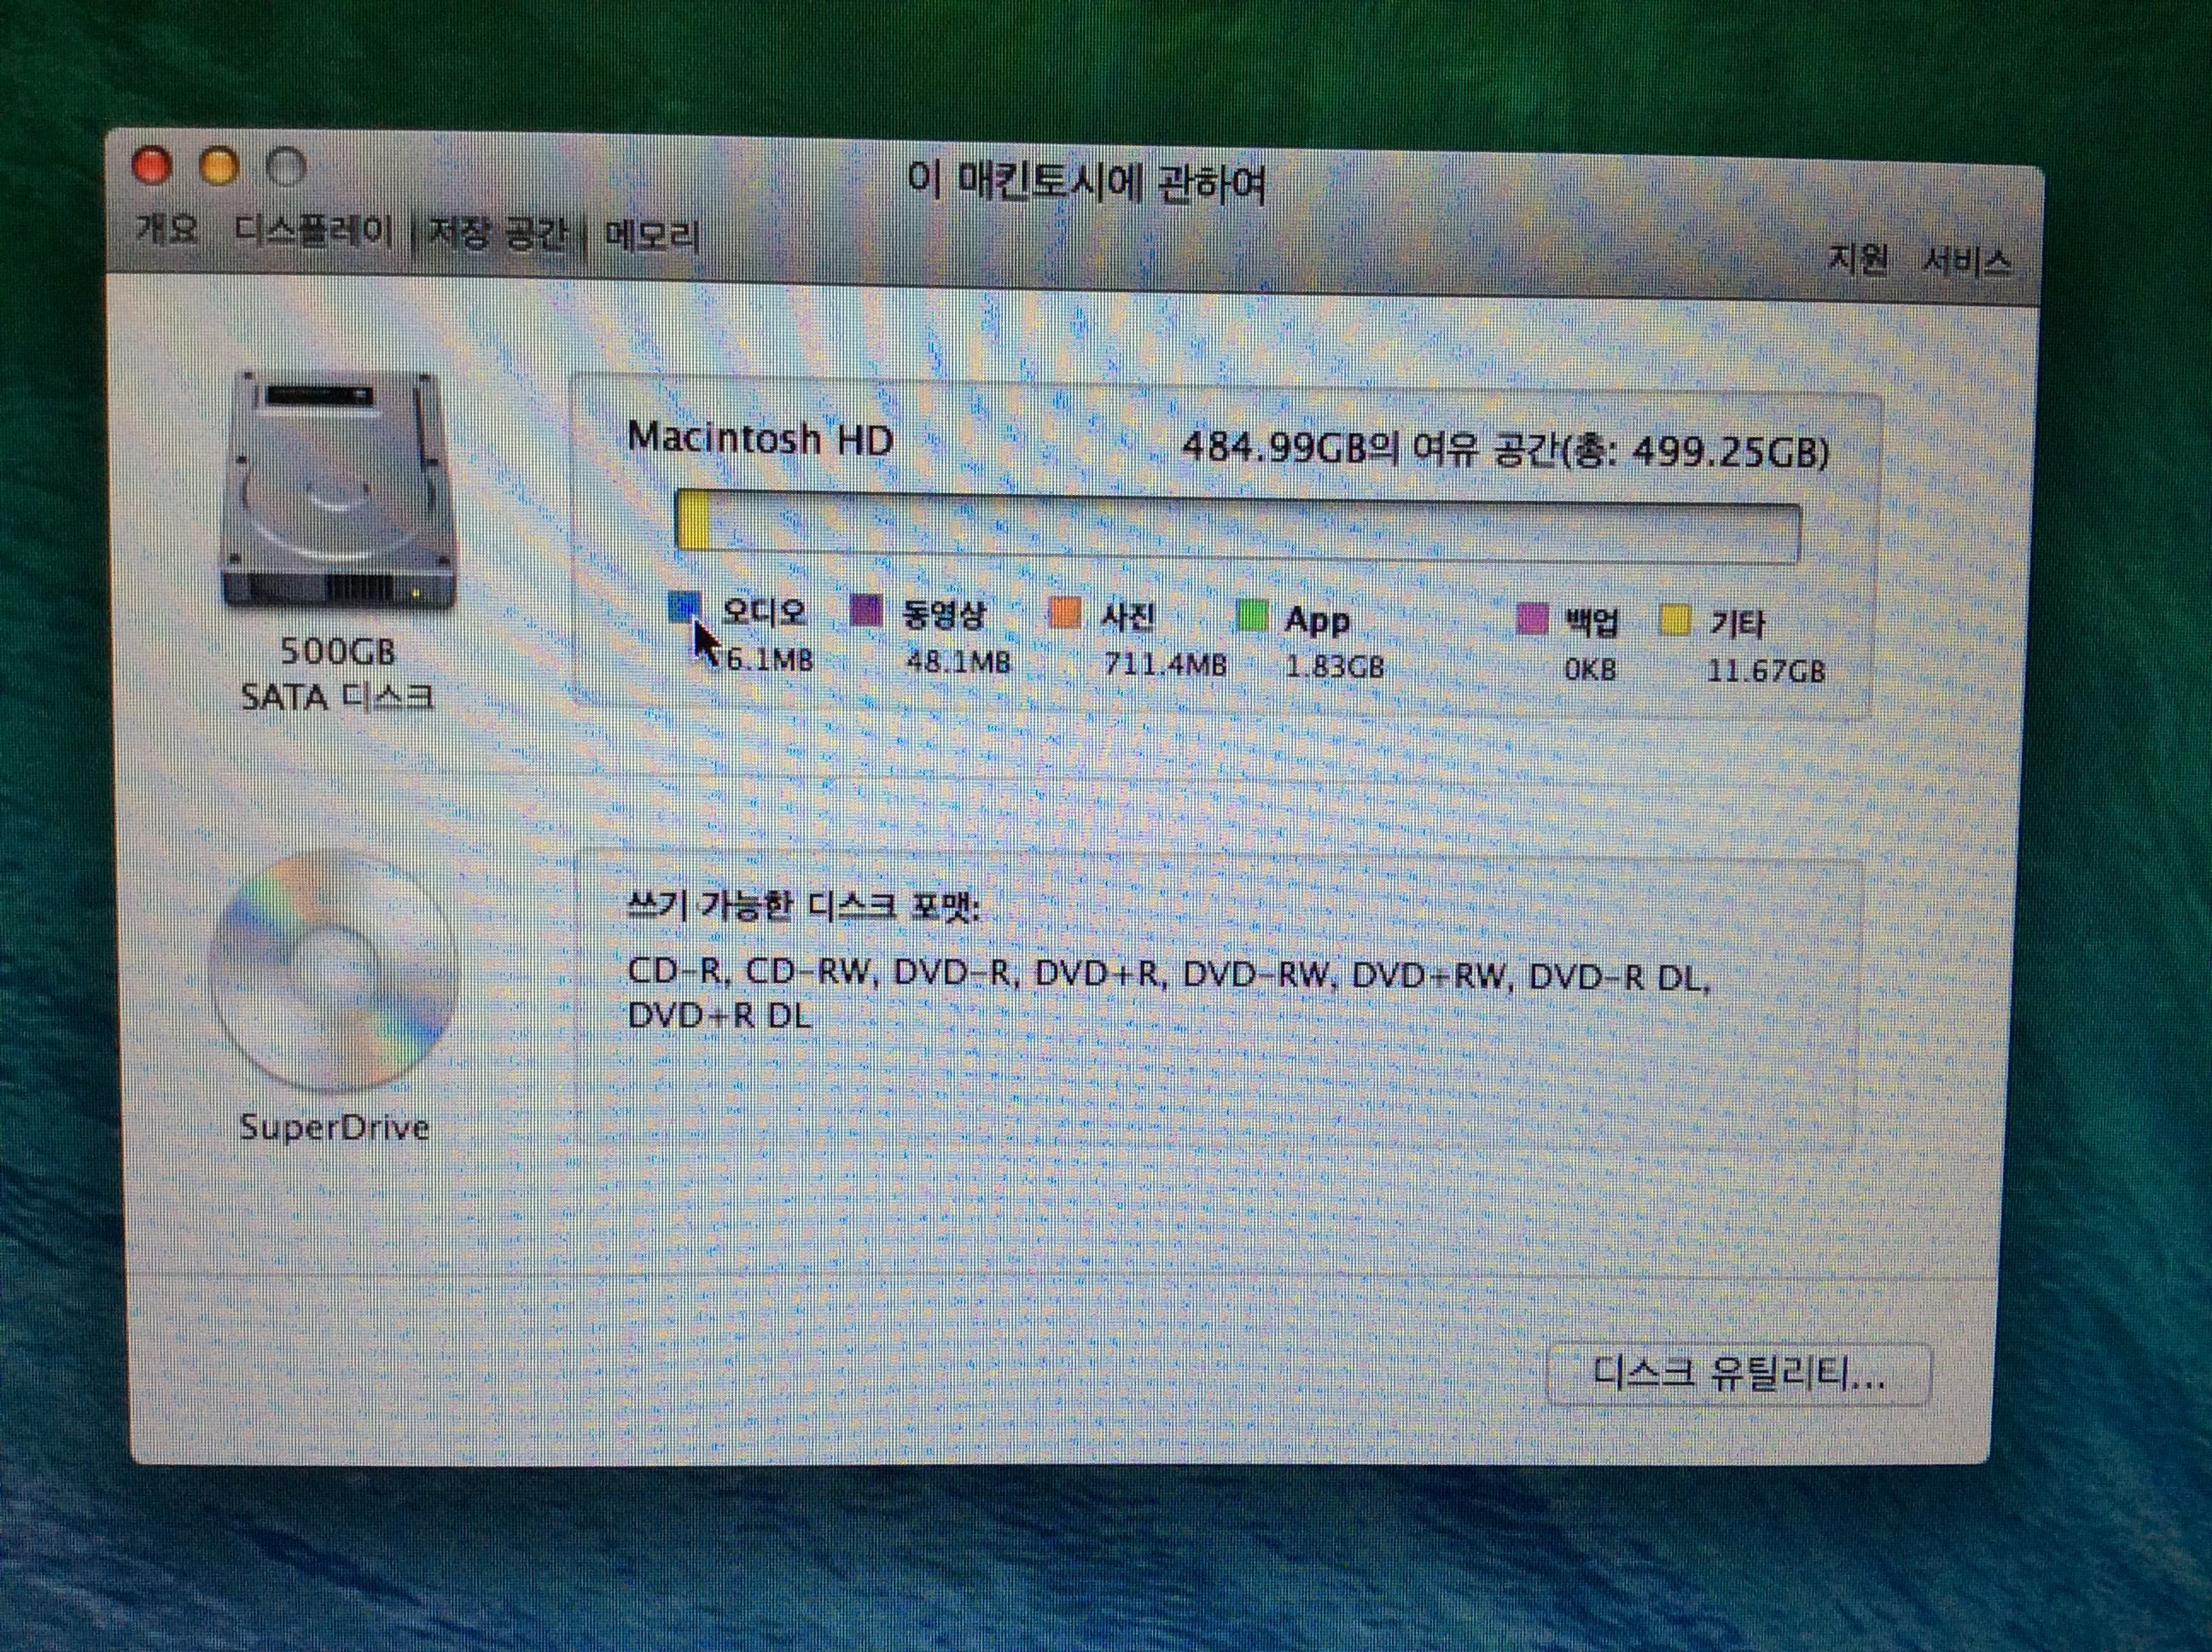Open the 지원 (Support) link
Viewport: 2212px width, 1652px height.
(1857, 260)
